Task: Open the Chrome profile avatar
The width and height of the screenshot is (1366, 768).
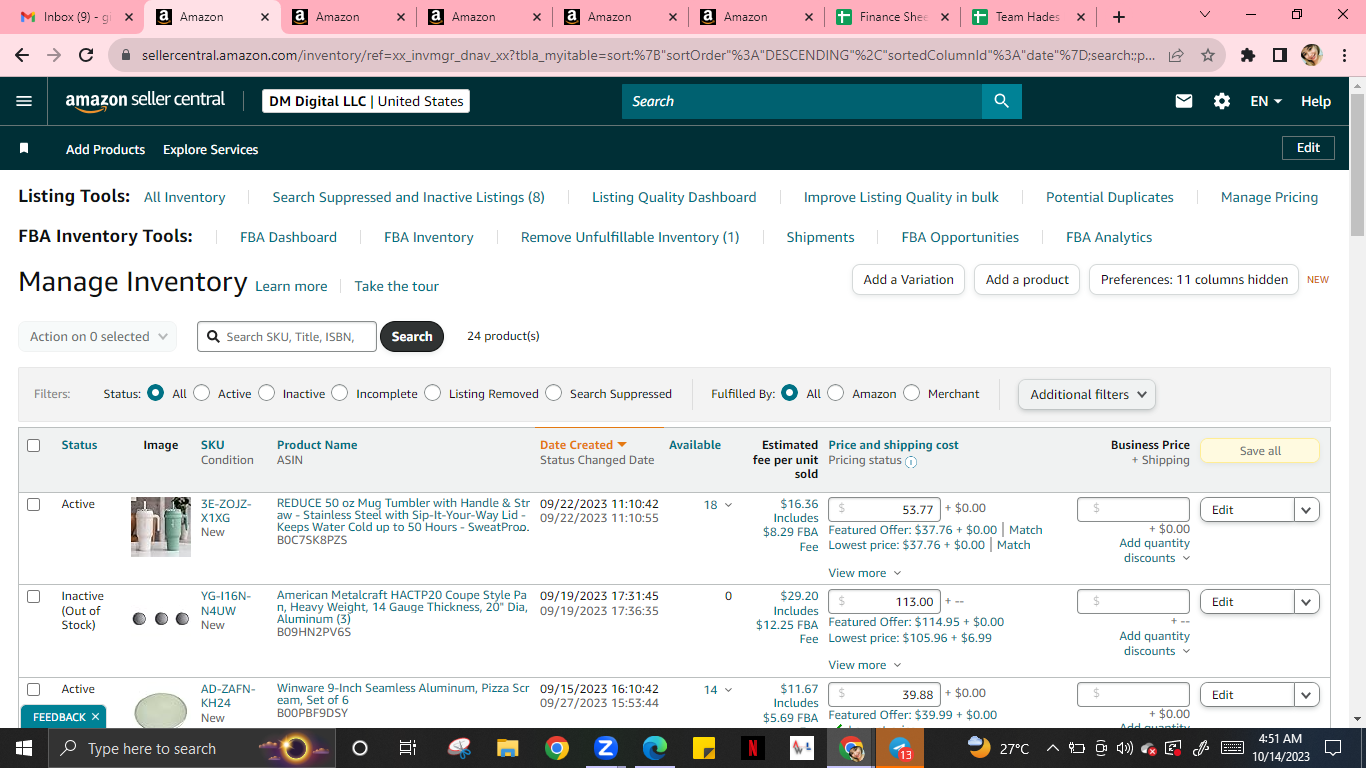Action: click(x=1311, y=55)
